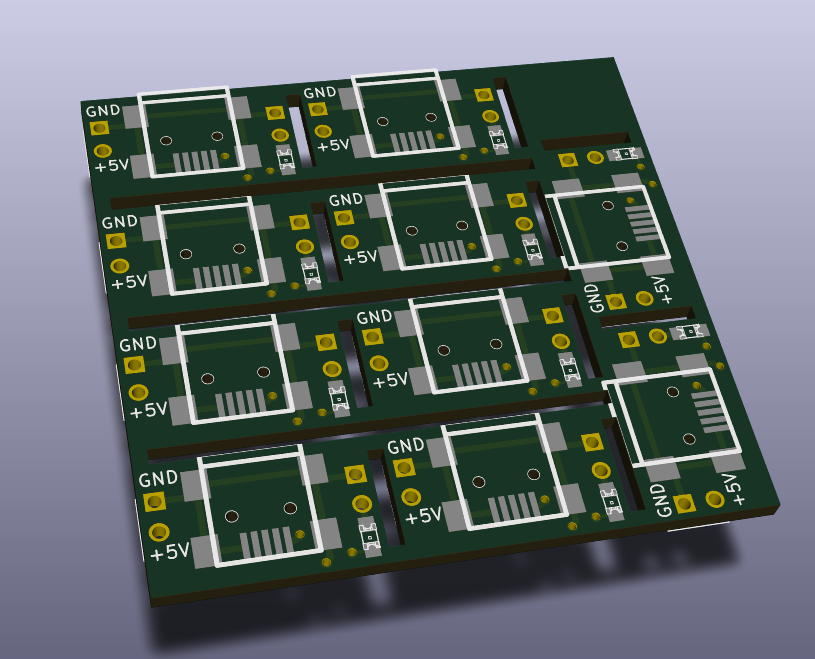
Task: Select +5V label on second-row left board
Action: click(130, 282)
